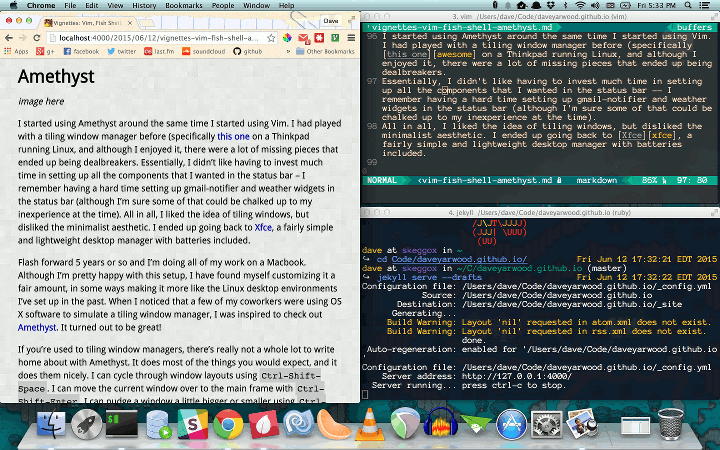Open the Window menu
This screenshot has height=450, width=720.
[256, 6]
